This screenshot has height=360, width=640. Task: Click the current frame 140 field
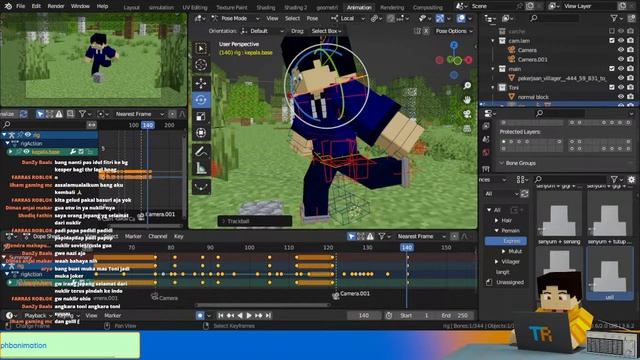coord(364,316)
